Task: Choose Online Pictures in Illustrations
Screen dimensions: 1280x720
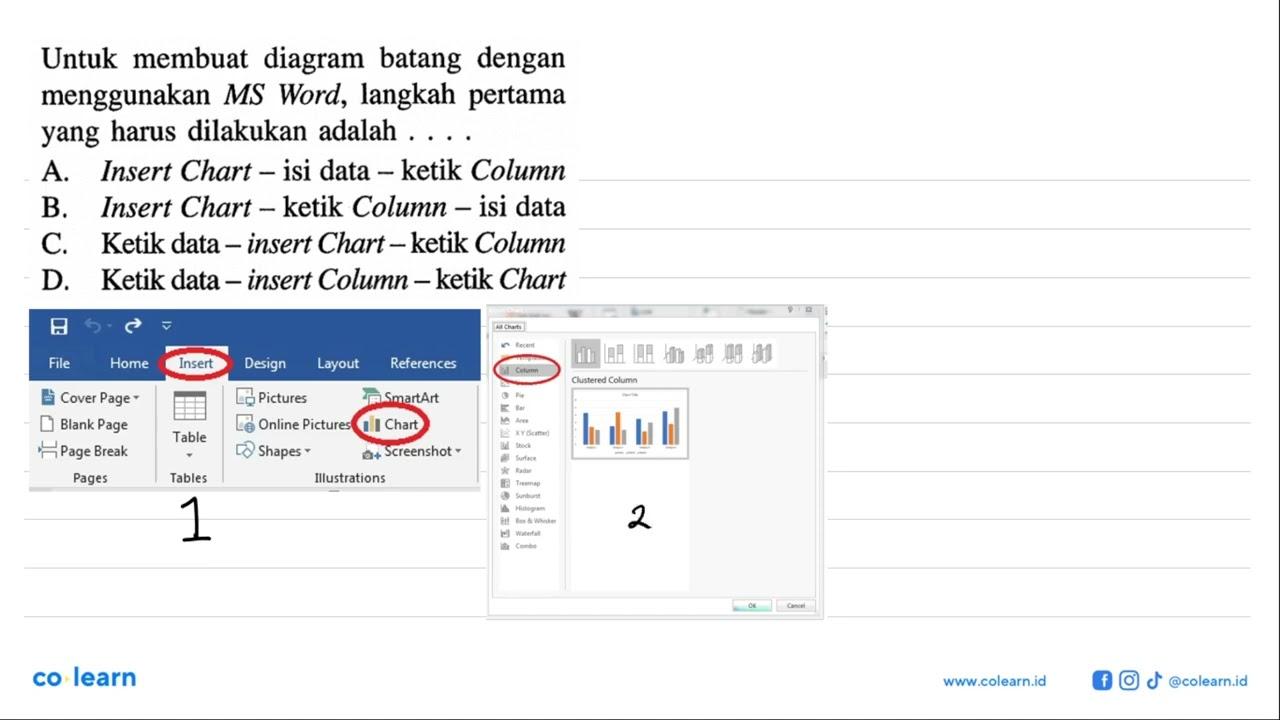Action: [294, 424]
